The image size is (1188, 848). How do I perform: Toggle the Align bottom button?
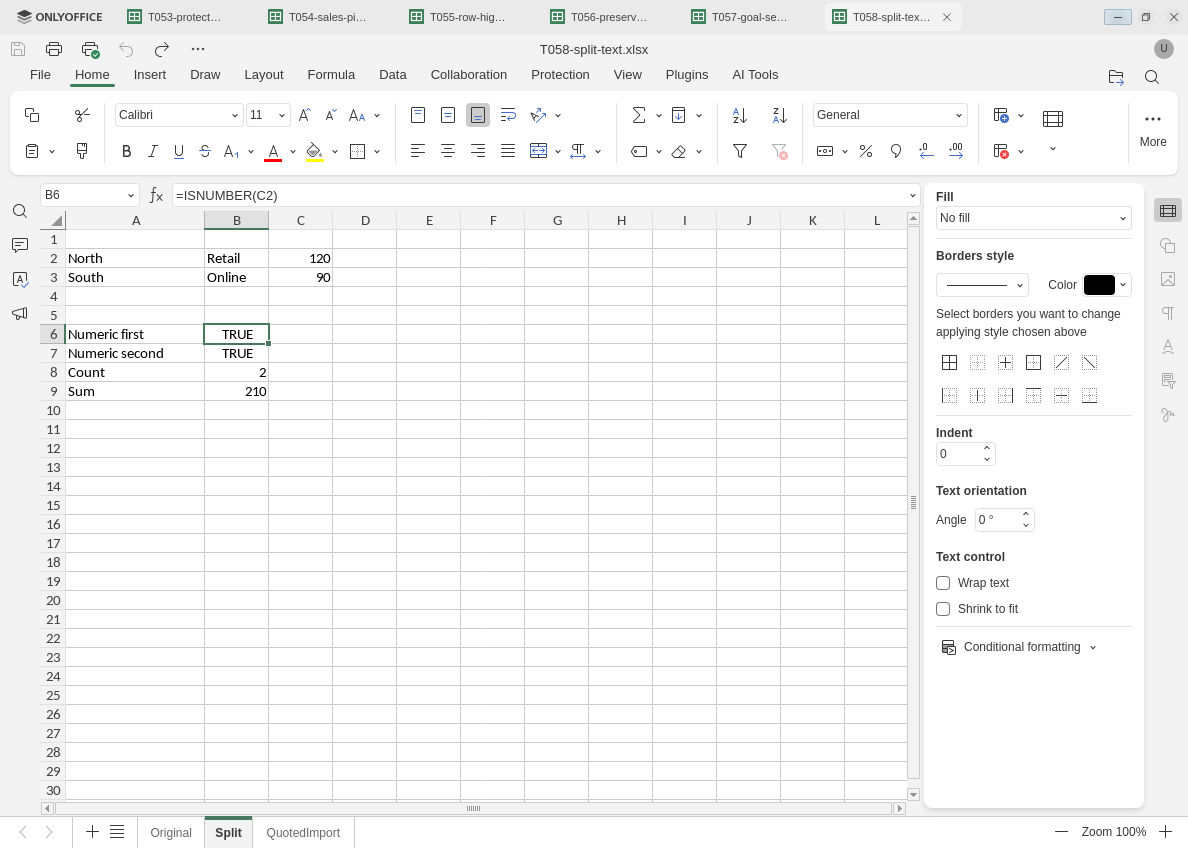[x=478, y=115]
